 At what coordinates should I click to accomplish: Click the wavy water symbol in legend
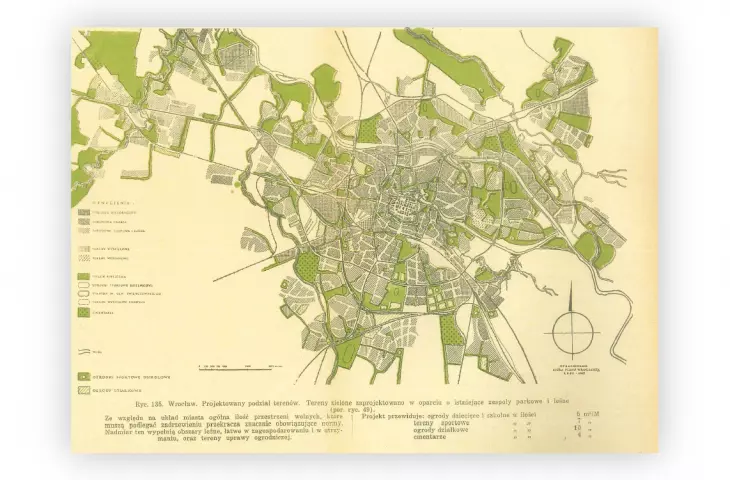84,352
